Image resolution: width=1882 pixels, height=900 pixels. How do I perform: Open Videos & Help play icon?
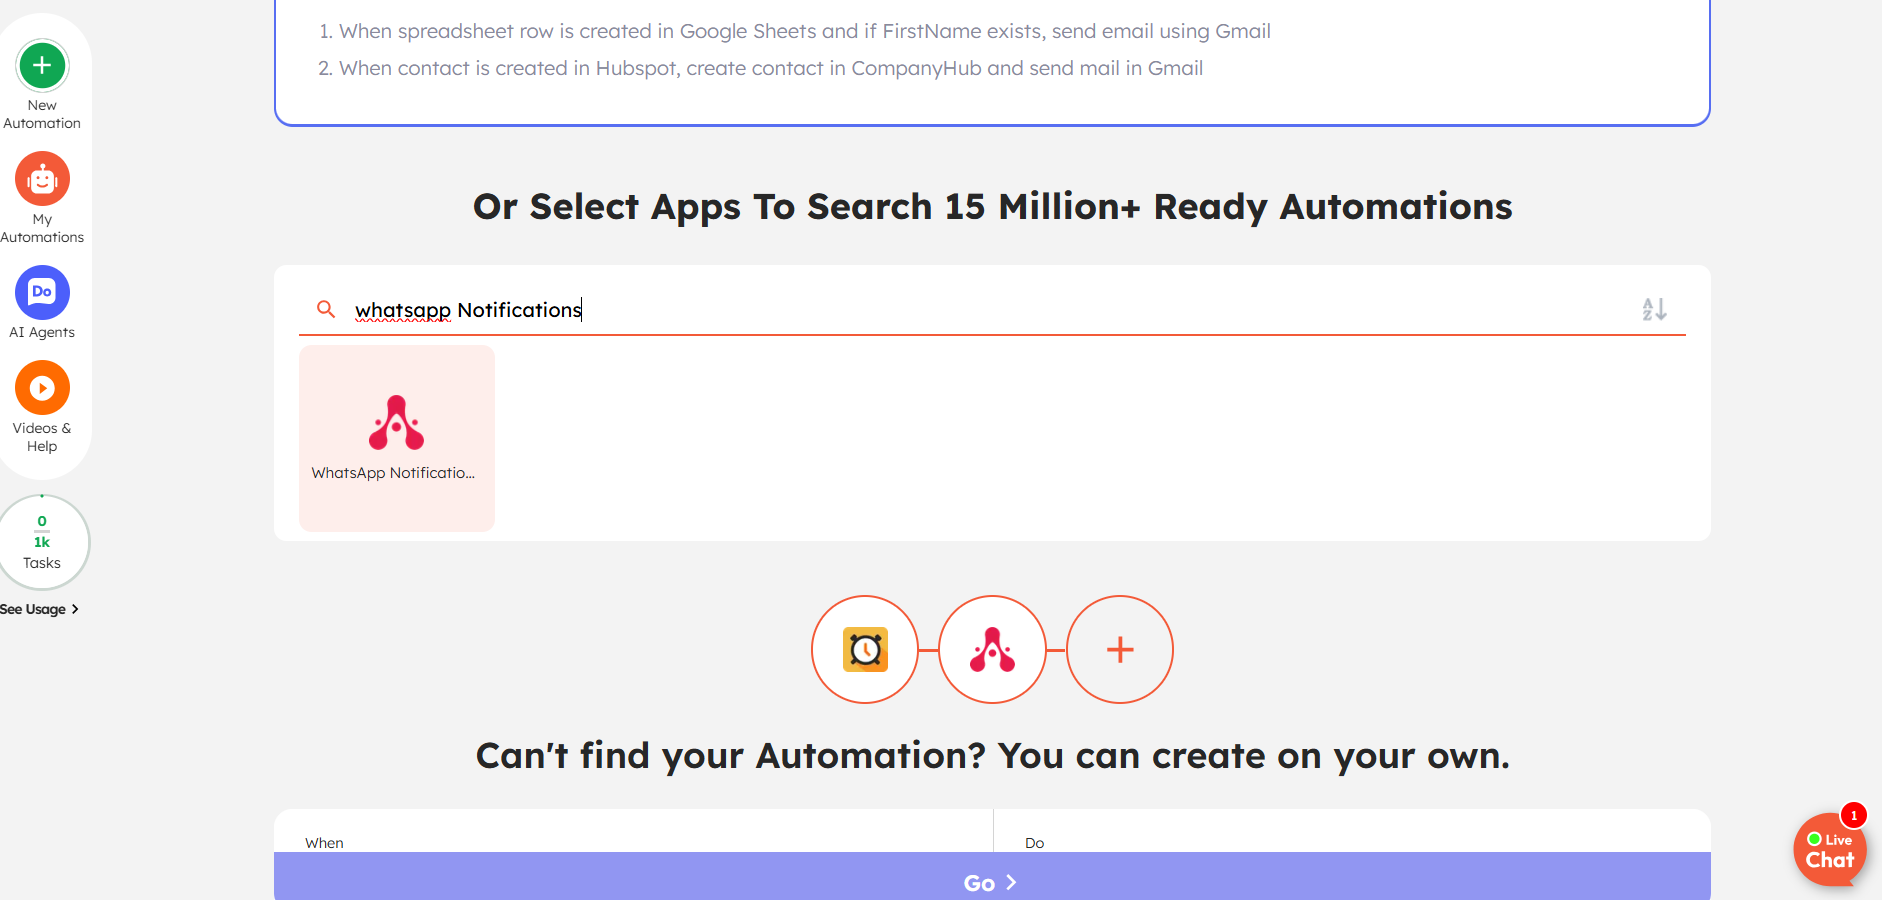click(42, 388)
